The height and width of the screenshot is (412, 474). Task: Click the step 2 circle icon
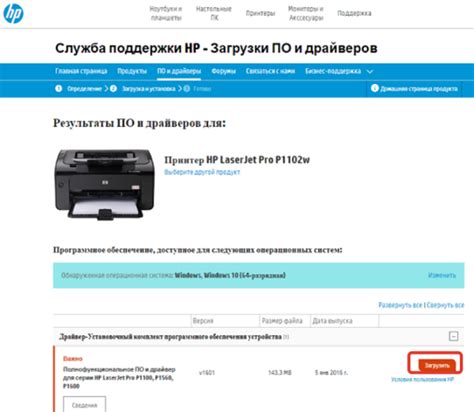click(113, 89)
